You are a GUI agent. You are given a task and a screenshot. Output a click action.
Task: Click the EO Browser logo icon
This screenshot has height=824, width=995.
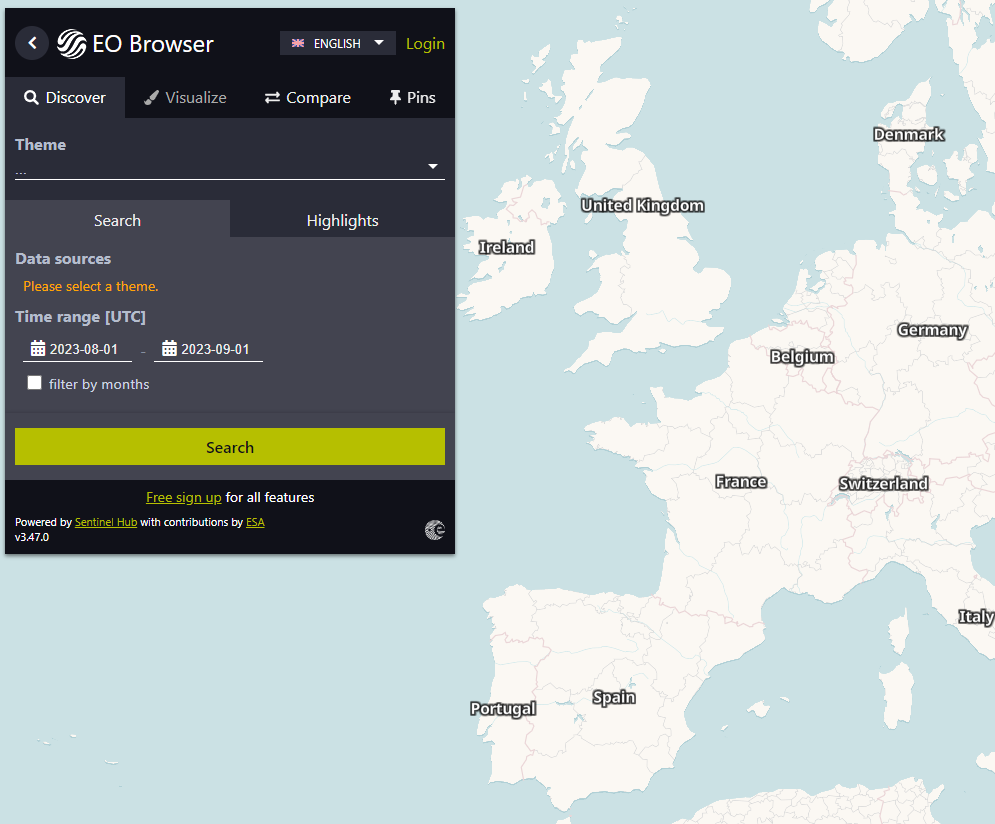(x=71, y=44)
